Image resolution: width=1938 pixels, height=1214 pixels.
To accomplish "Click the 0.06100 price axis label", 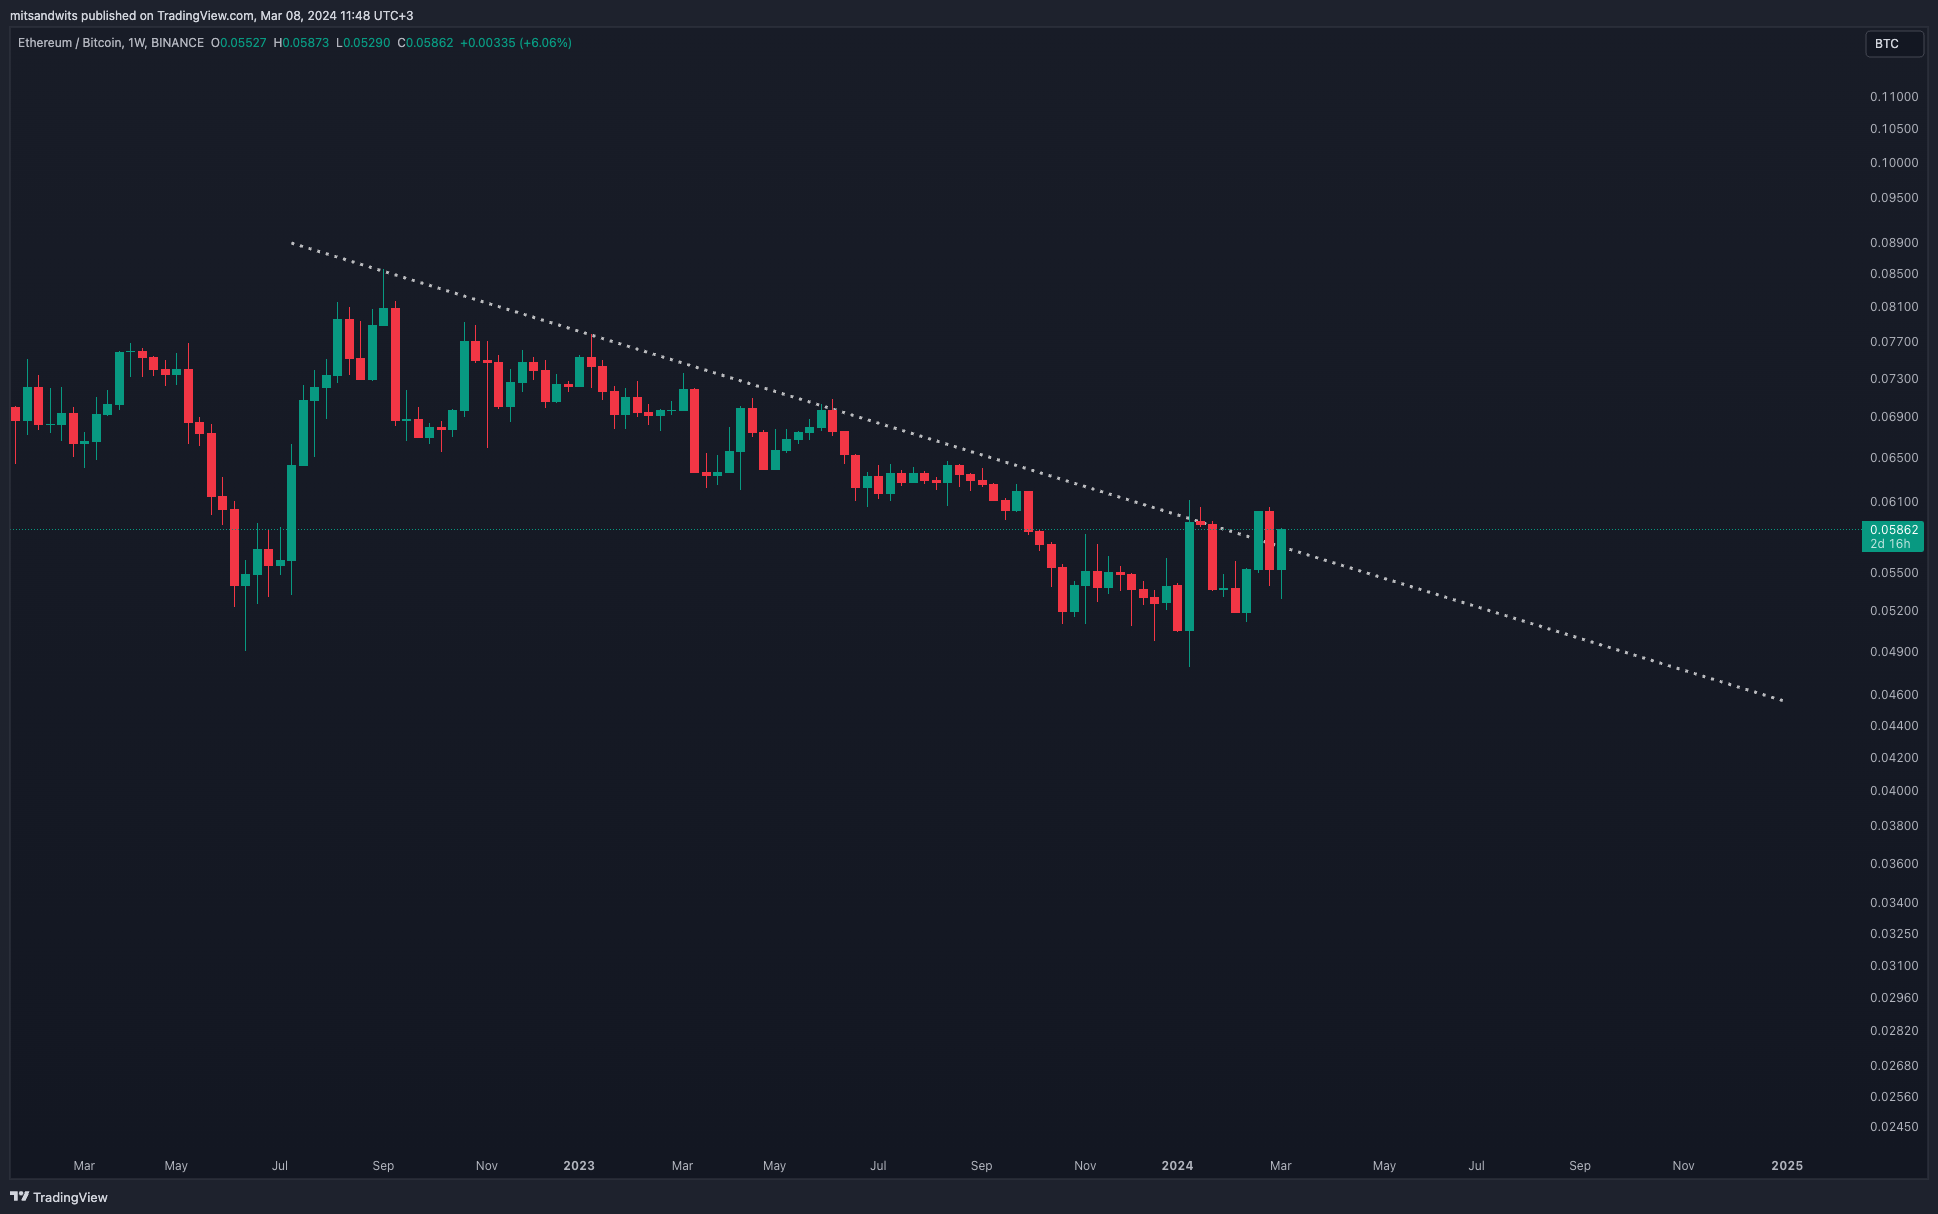I will (x=1894, y=502).
